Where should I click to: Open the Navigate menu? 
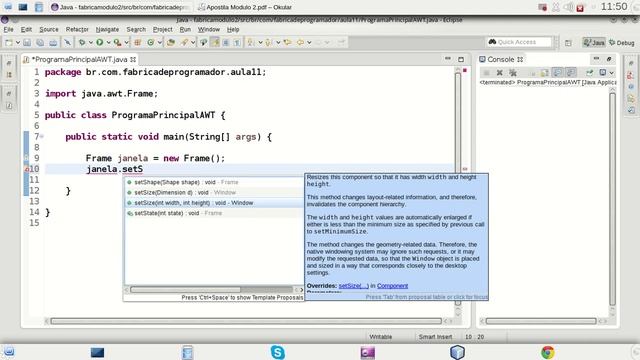point(107,29)
